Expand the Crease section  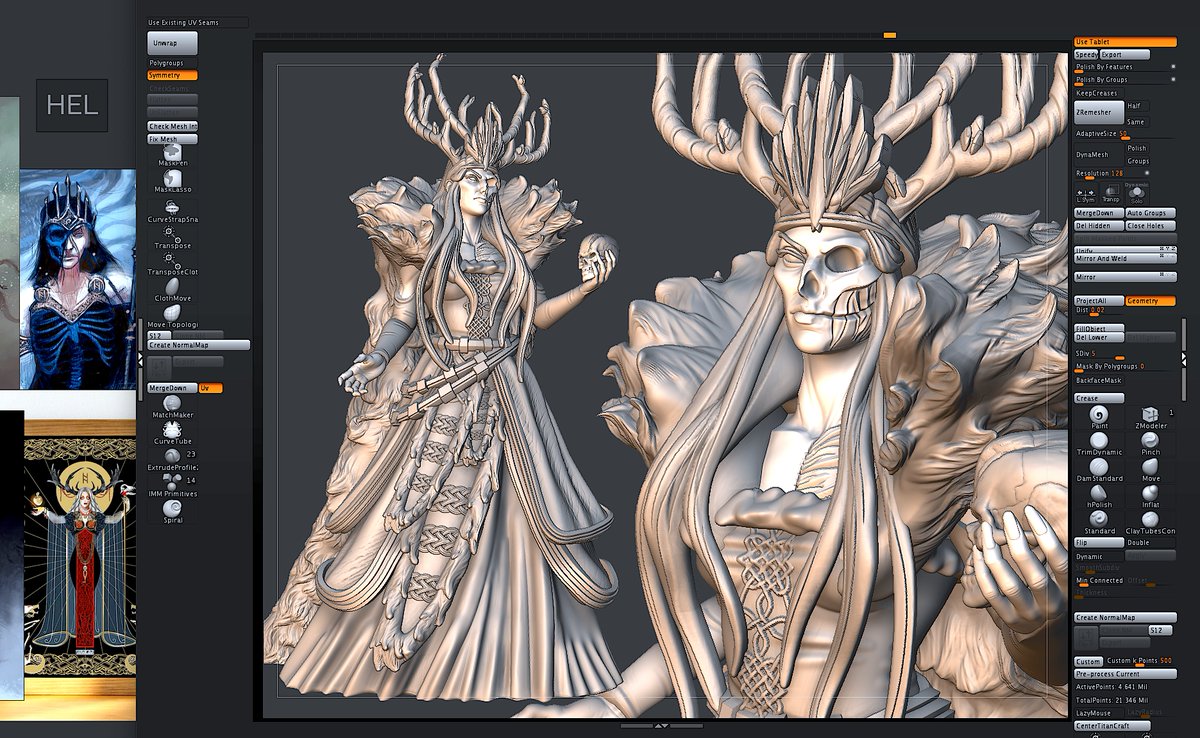coord(1098,398)
